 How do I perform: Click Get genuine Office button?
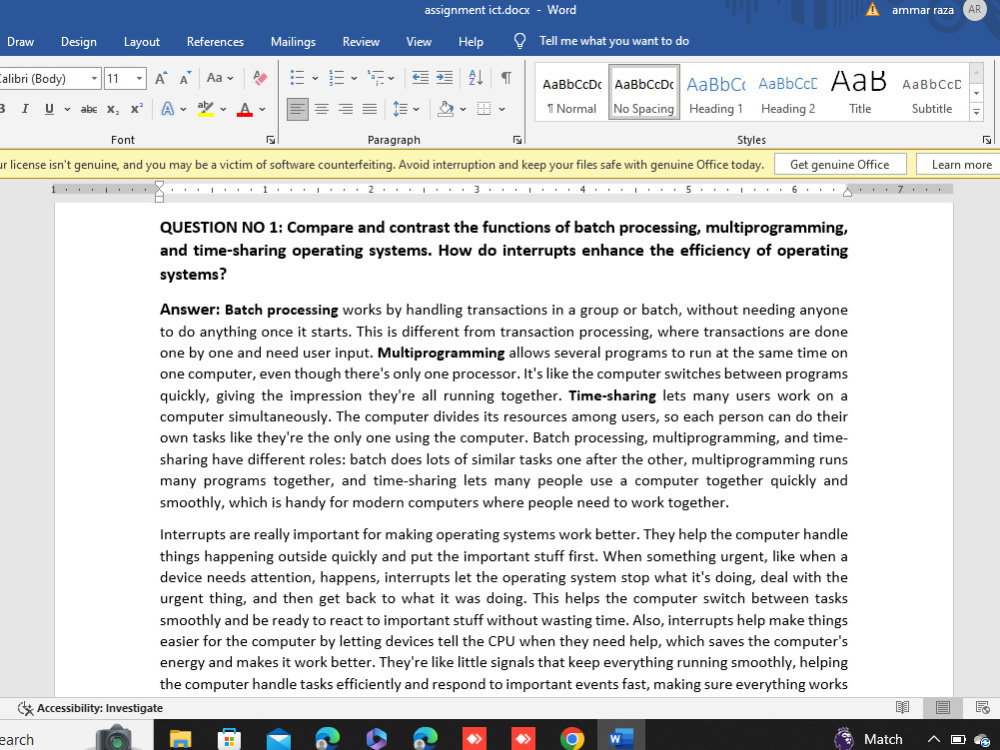pos(840,165)
